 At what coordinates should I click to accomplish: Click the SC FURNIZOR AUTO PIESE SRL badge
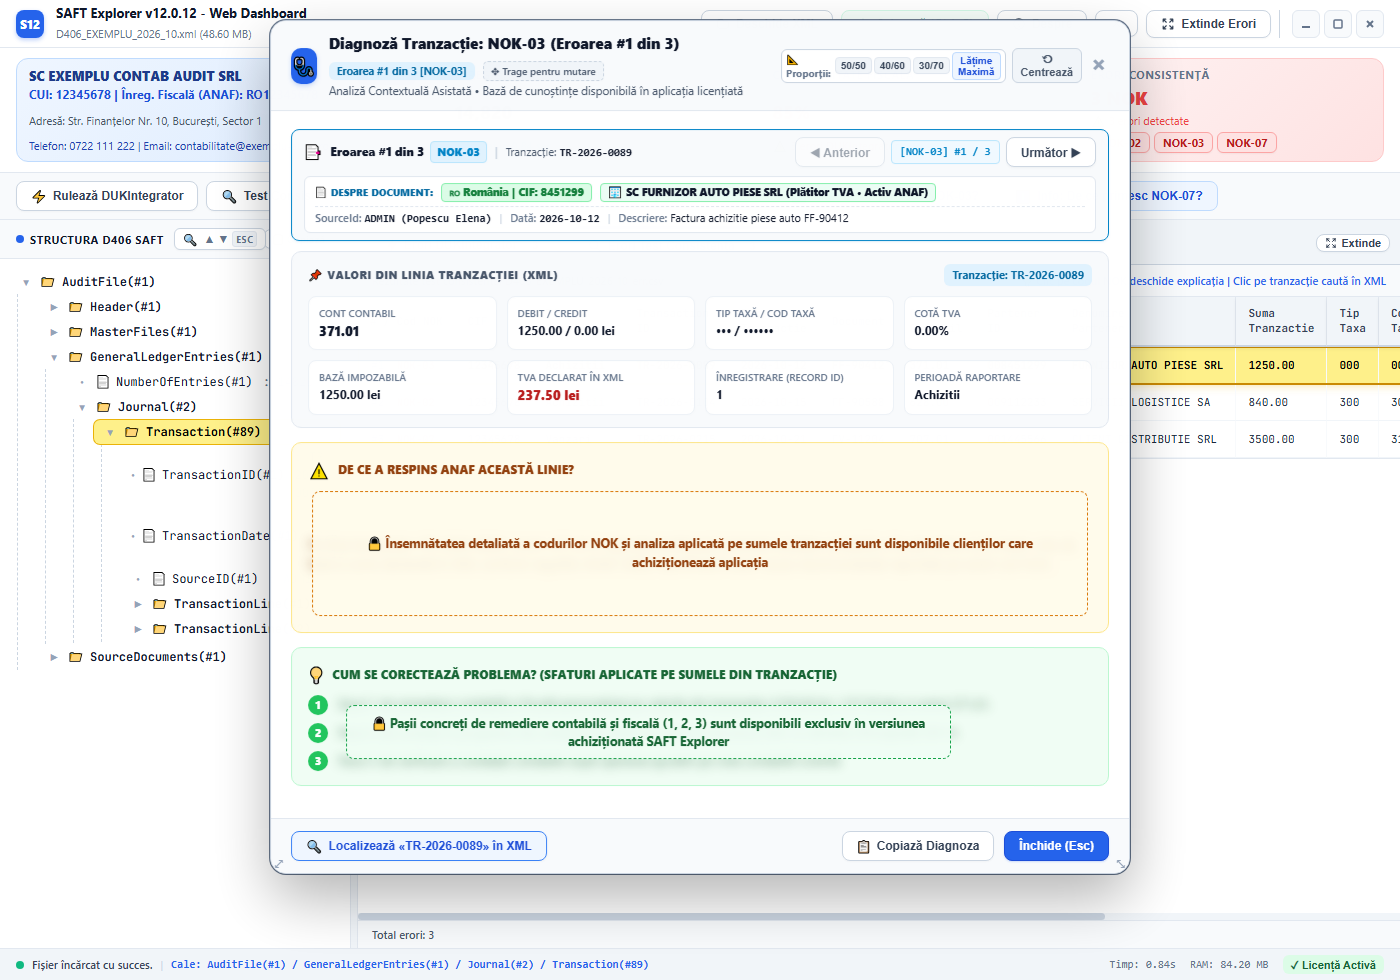coord(768,192)
